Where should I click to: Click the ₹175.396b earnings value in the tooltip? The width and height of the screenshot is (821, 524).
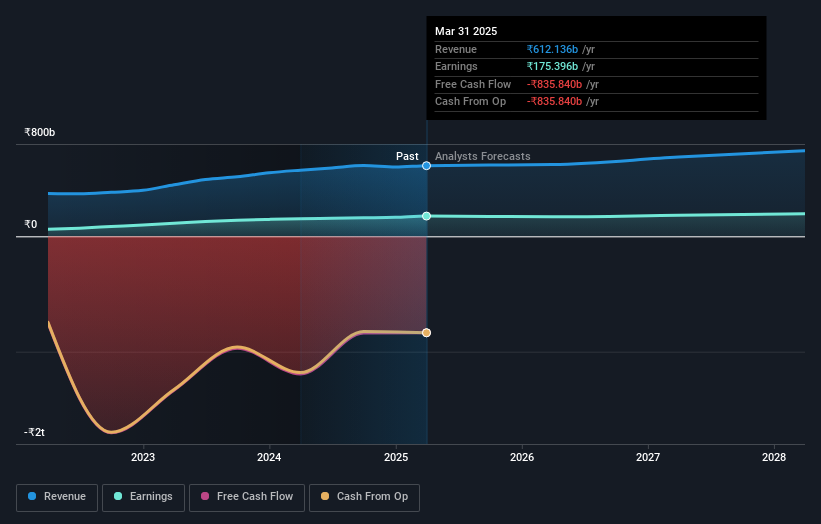point(552,66)
